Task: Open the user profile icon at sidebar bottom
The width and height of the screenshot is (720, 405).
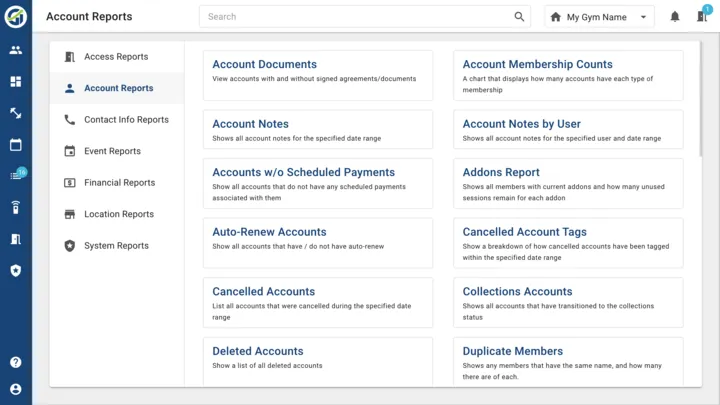Action: point(16,389)
